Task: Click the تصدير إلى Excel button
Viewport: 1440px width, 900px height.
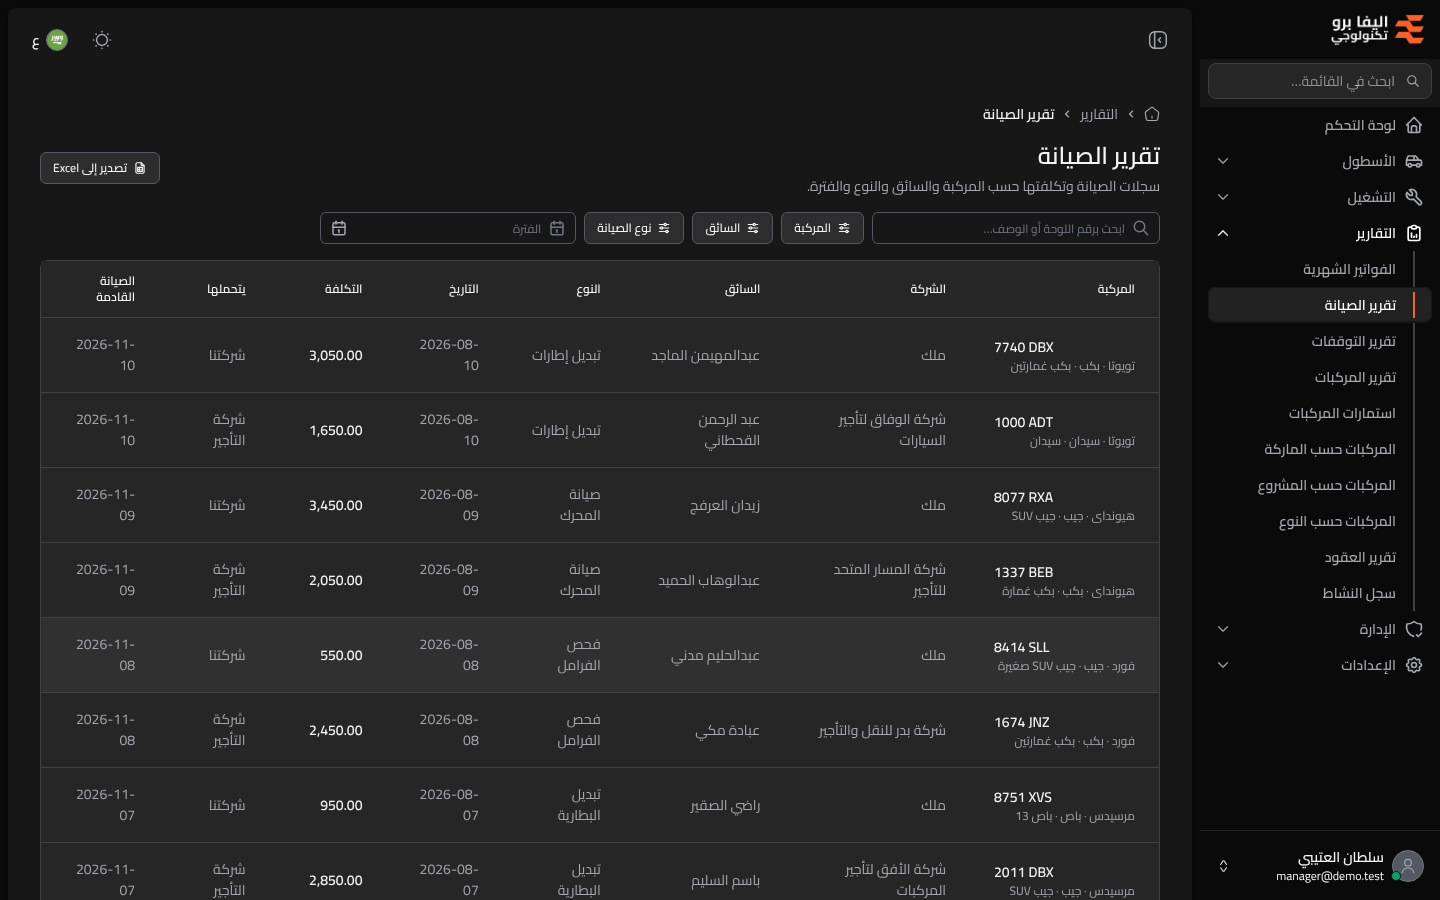Action: pos(100,168)
